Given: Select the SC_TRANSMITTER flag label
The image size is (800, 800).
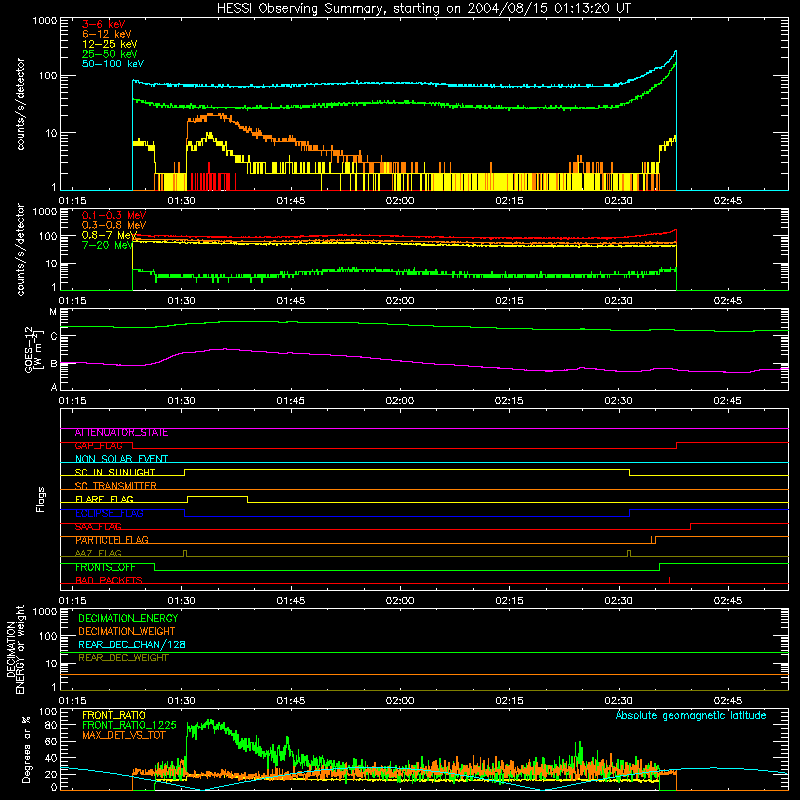Looking at the screenshot, I should [x=116, y=486].
